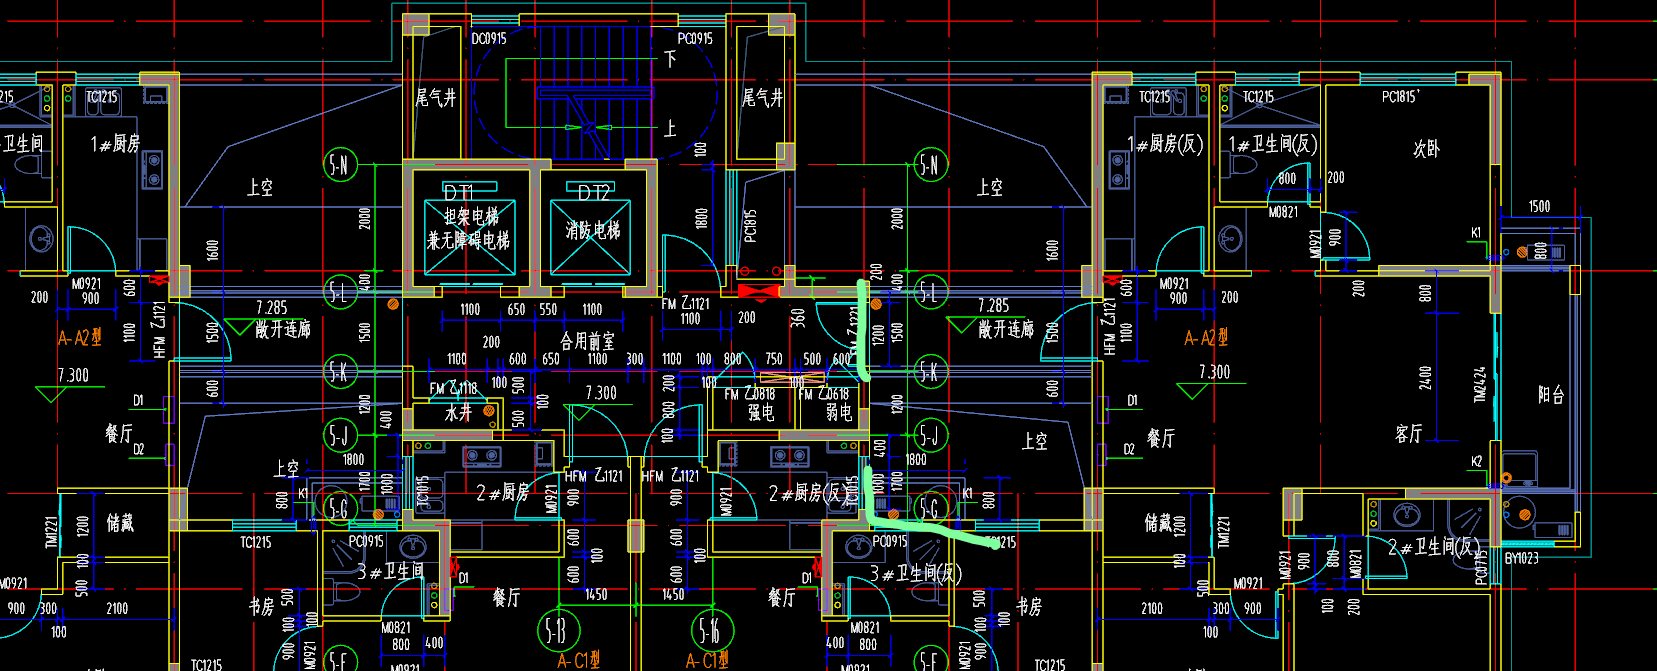
Task: Select the 合用前室 room label
Action: pyautogui.click(x=588, y=341)
